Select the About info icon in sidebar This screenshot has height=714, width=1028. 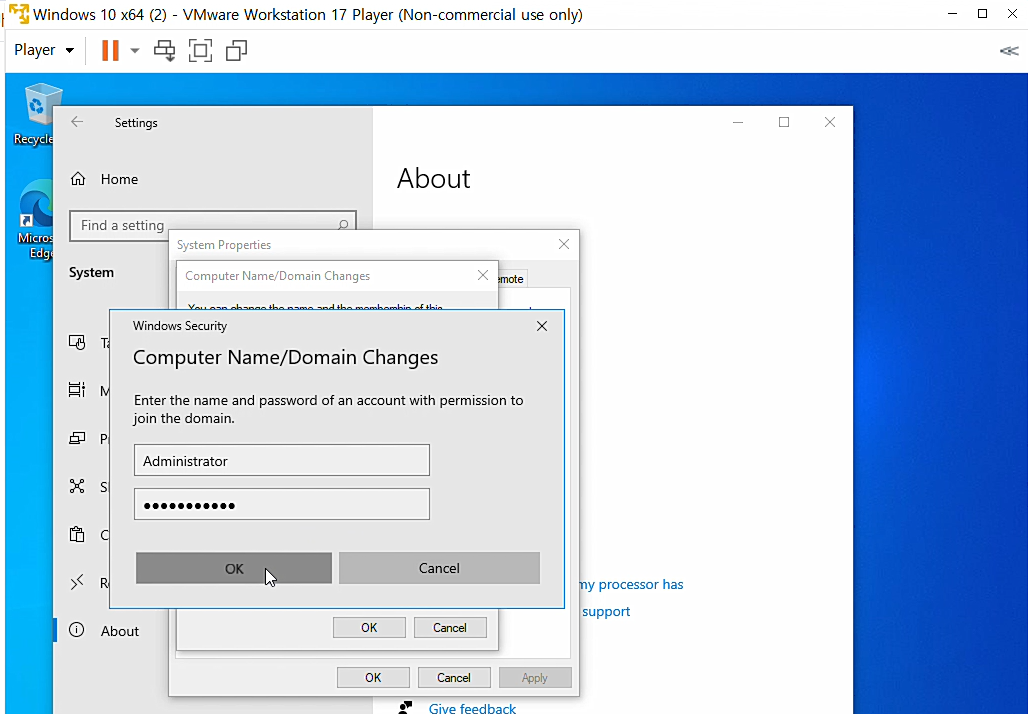pos(77,631)
